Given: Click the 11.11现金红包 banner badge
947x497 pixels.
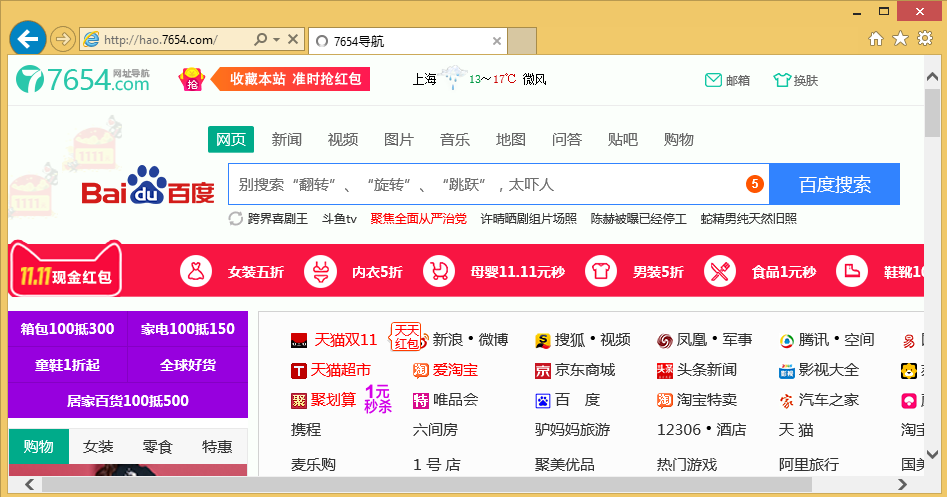Looking at the screenshot, I should point(65,270).
